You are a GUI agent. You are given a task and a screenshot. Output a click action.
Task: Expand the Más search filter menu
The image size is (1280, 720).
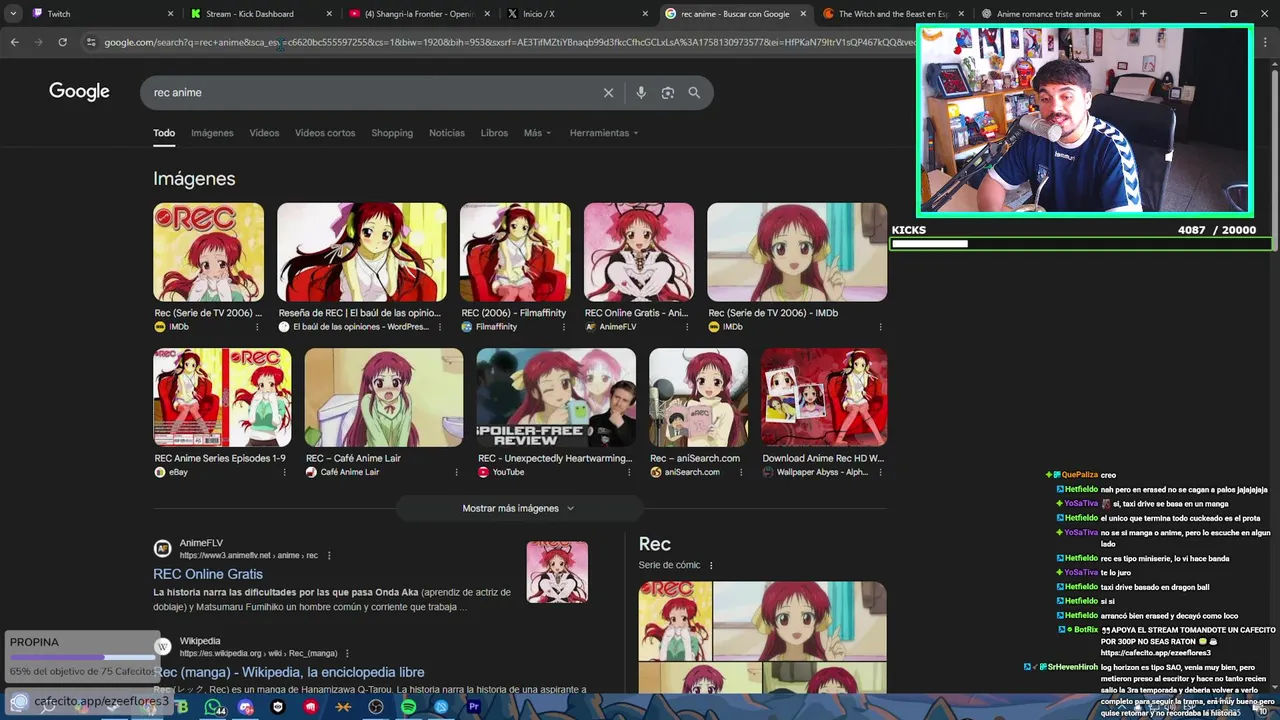tap(537, 133)
